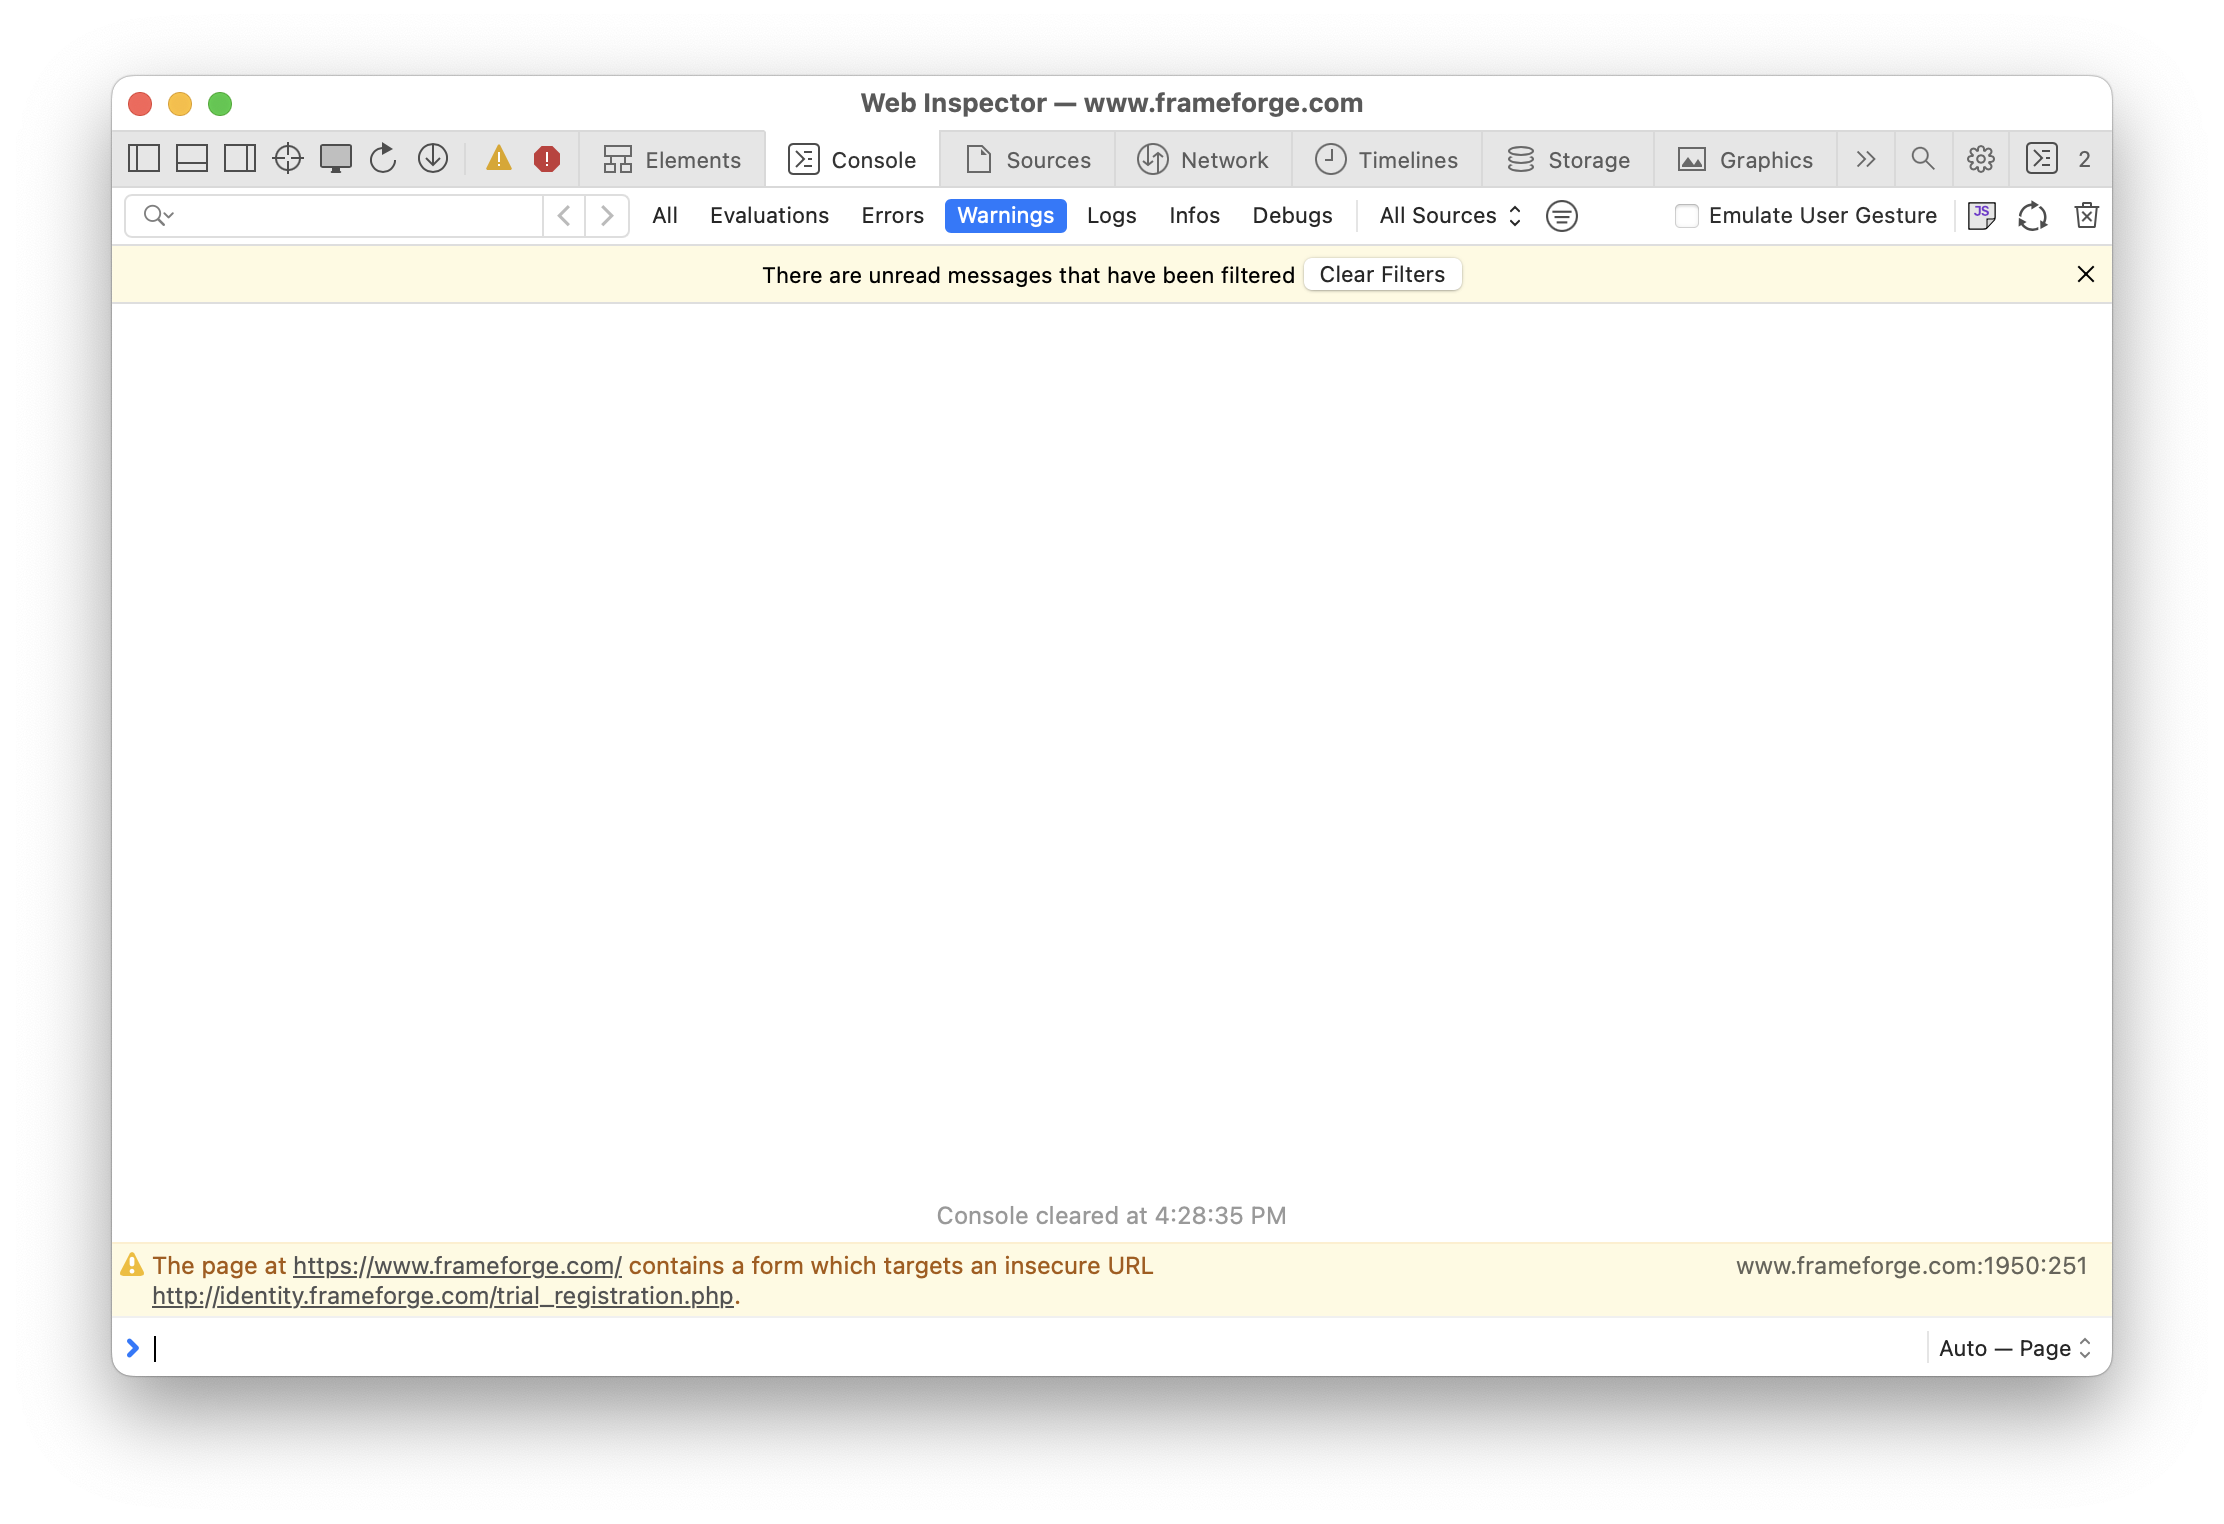Image resolution: width=2224 pixels, height=1524 pixels.
Task: Switch to the Network tab
Action: 1203,159
